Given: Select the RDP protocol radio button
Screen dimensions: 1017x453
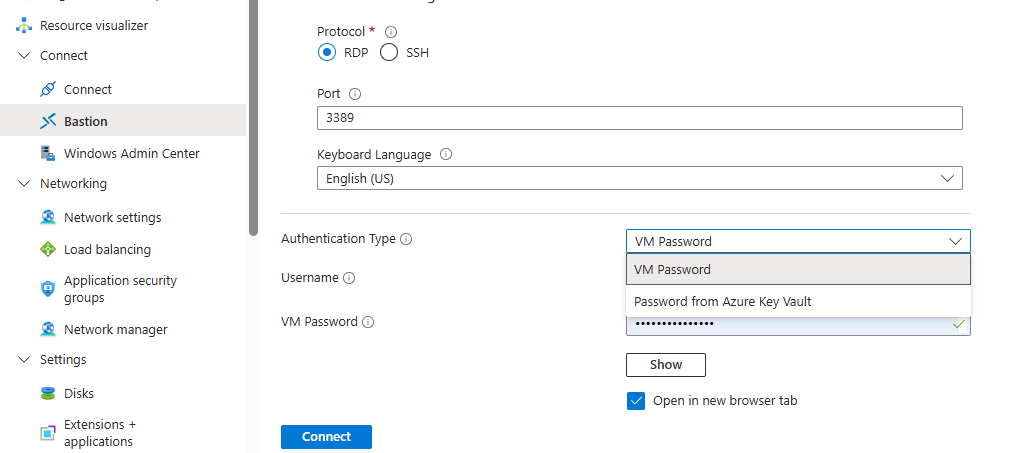Looking at the screenshot, I should coord(327,52).
